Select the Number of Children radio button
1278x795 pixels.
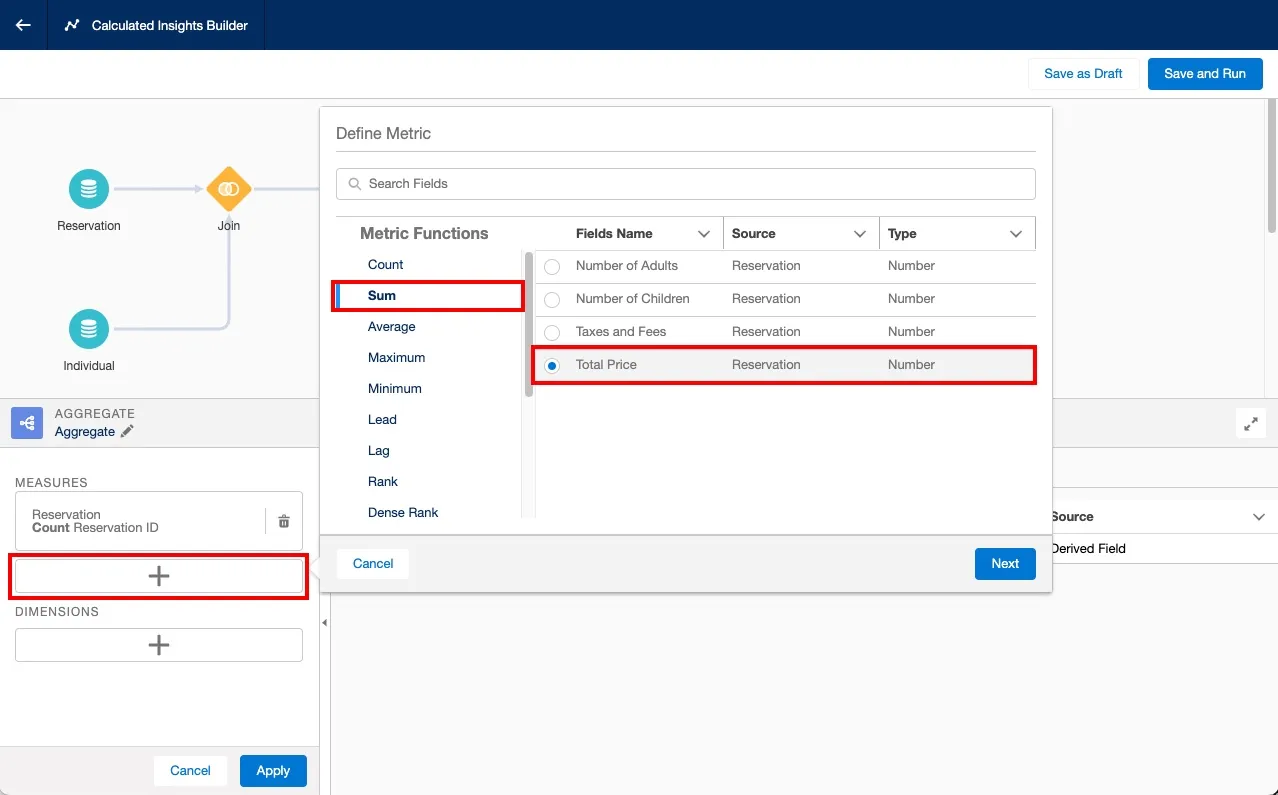[552, 299]
